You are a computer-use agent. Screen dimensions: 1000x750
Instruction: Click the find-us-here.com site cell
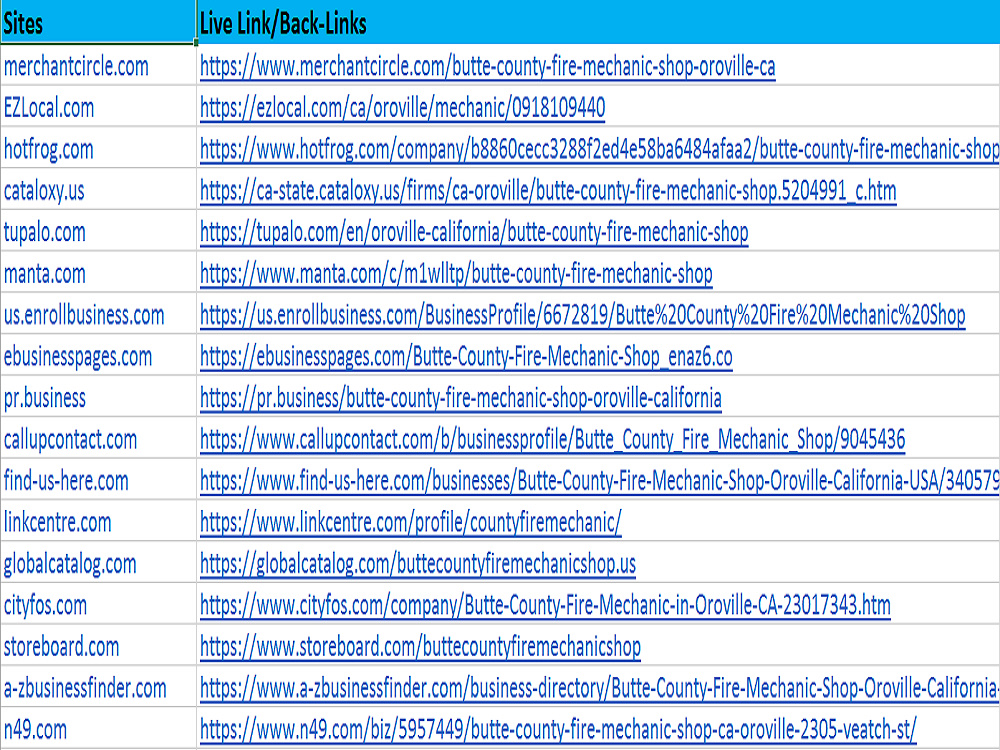(x=98, y=480)
